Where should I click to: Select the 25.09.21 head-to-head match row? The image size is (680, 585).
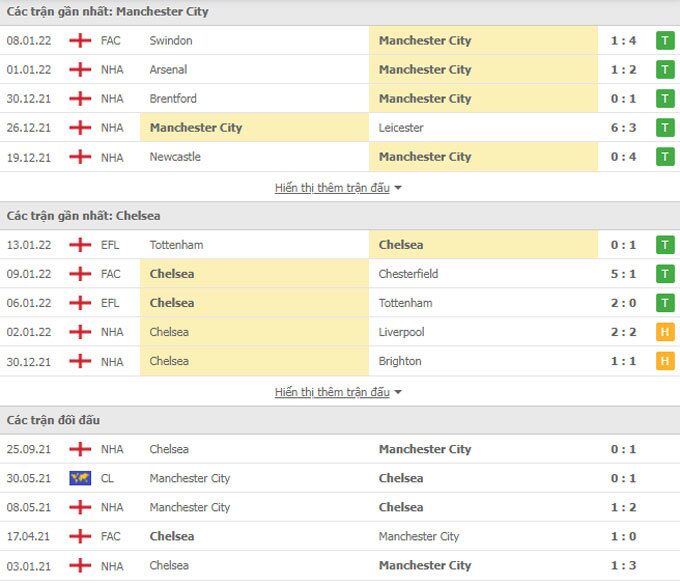click(x=340, y=450)
